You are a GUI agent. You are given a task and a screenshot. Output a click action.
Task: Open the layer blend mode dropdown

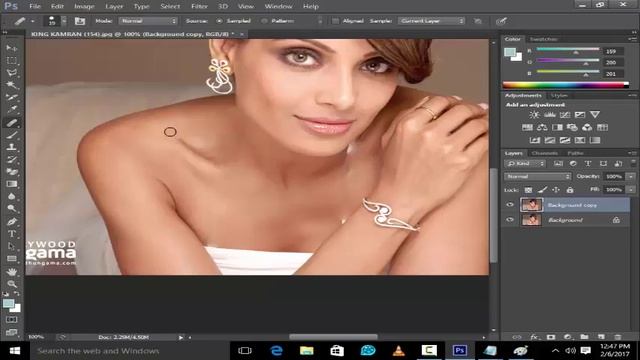pyautogui.click(x=538, y=177)
